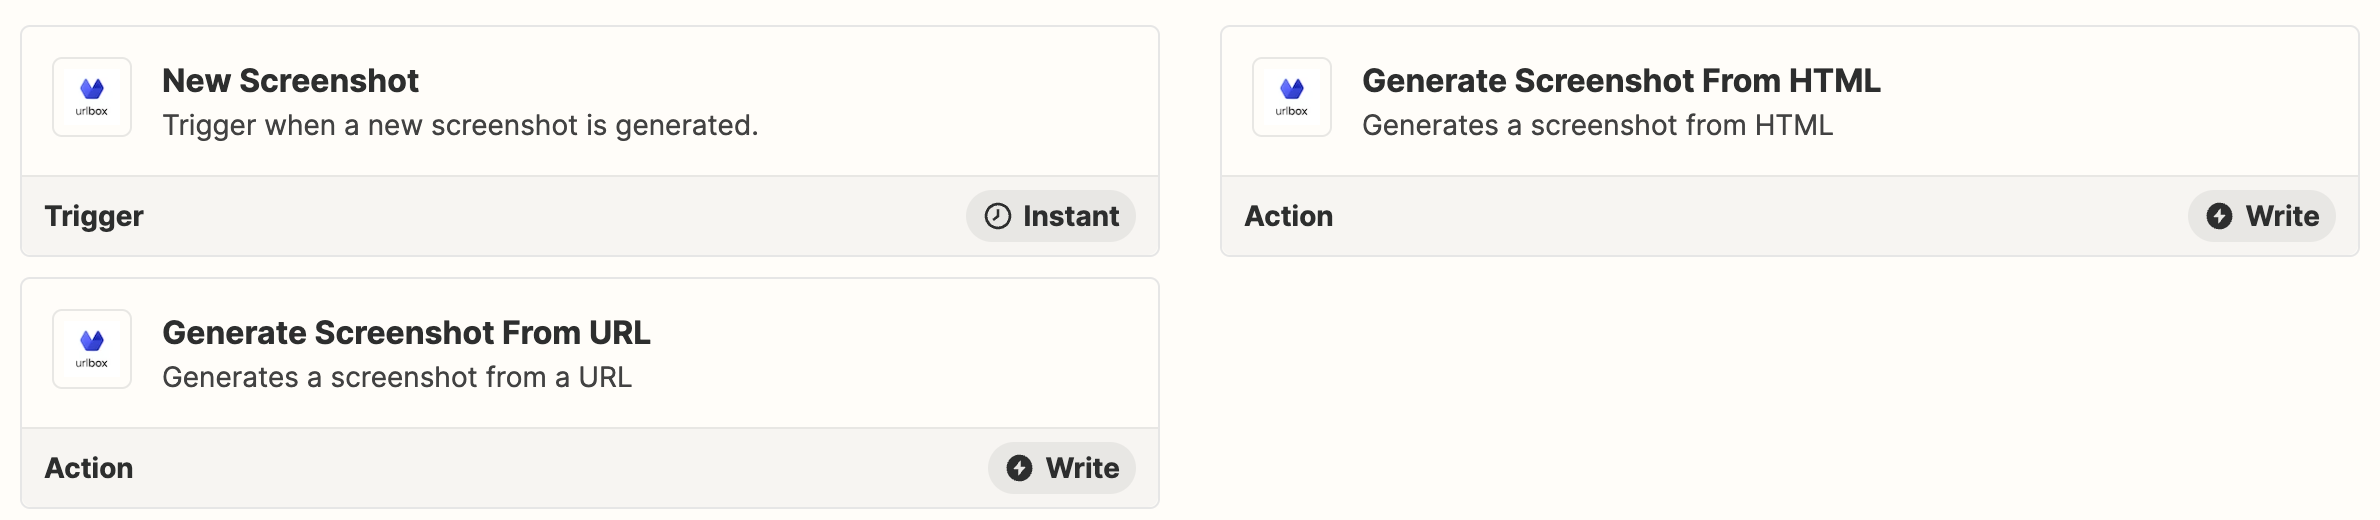Click the Urlbox logo on the HTML screenshot card
The image size is (2380, 520).
pos(1292,97)
